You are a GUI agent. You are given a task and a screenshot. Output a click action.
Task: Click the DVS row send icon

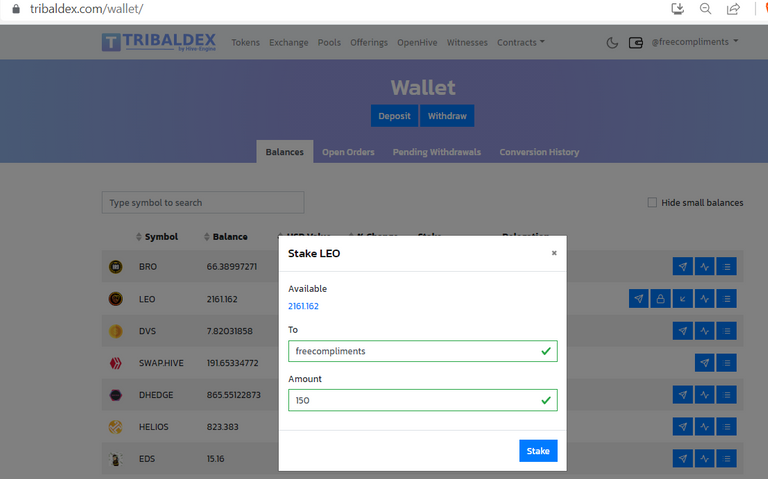[x=682, y=331]
